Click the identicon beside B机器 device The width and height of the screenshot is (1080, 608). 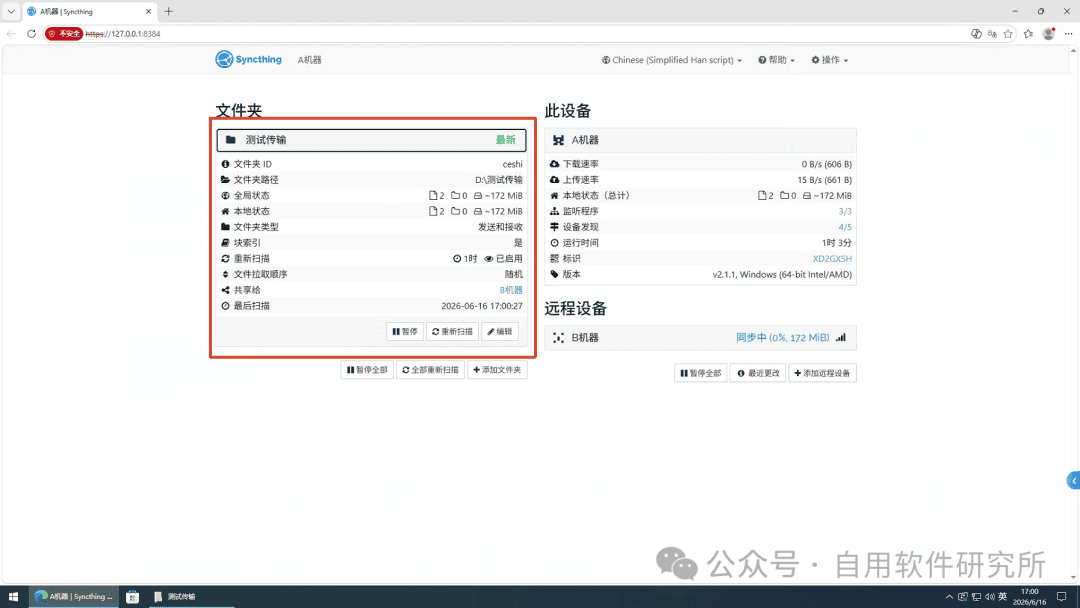(x=559, y=337)
